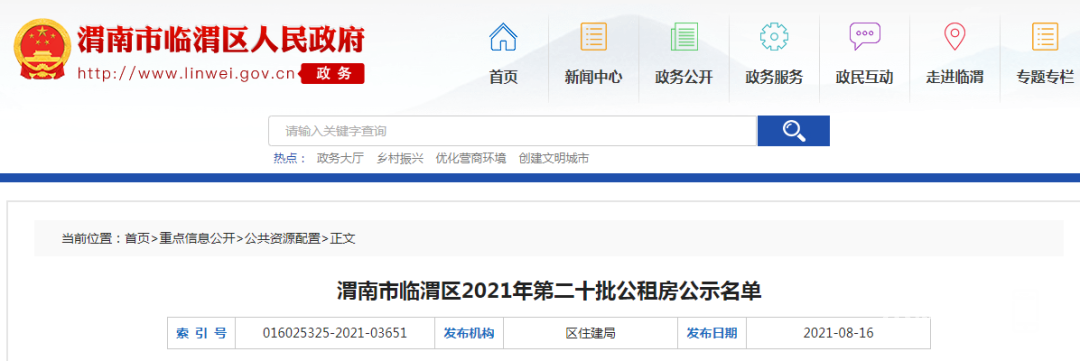Screen dimensions: 1080x361
Task: Click the 发布日期 table header cell
Action: (712, 333)
